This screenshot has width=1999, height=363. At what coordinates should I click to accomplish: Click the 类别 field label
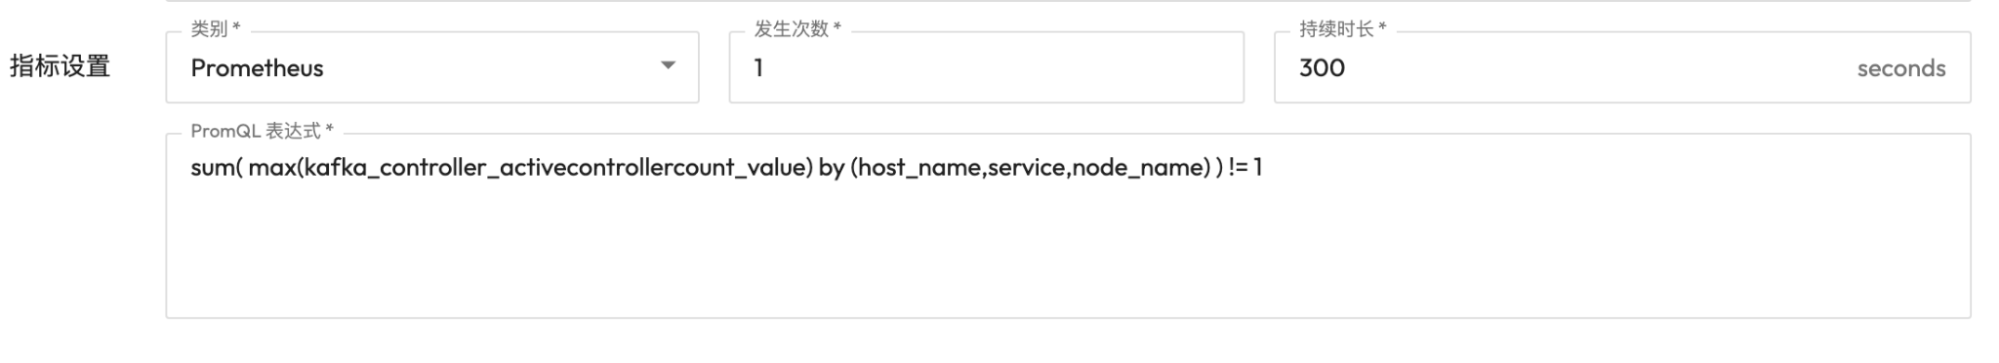pos(215,29)
